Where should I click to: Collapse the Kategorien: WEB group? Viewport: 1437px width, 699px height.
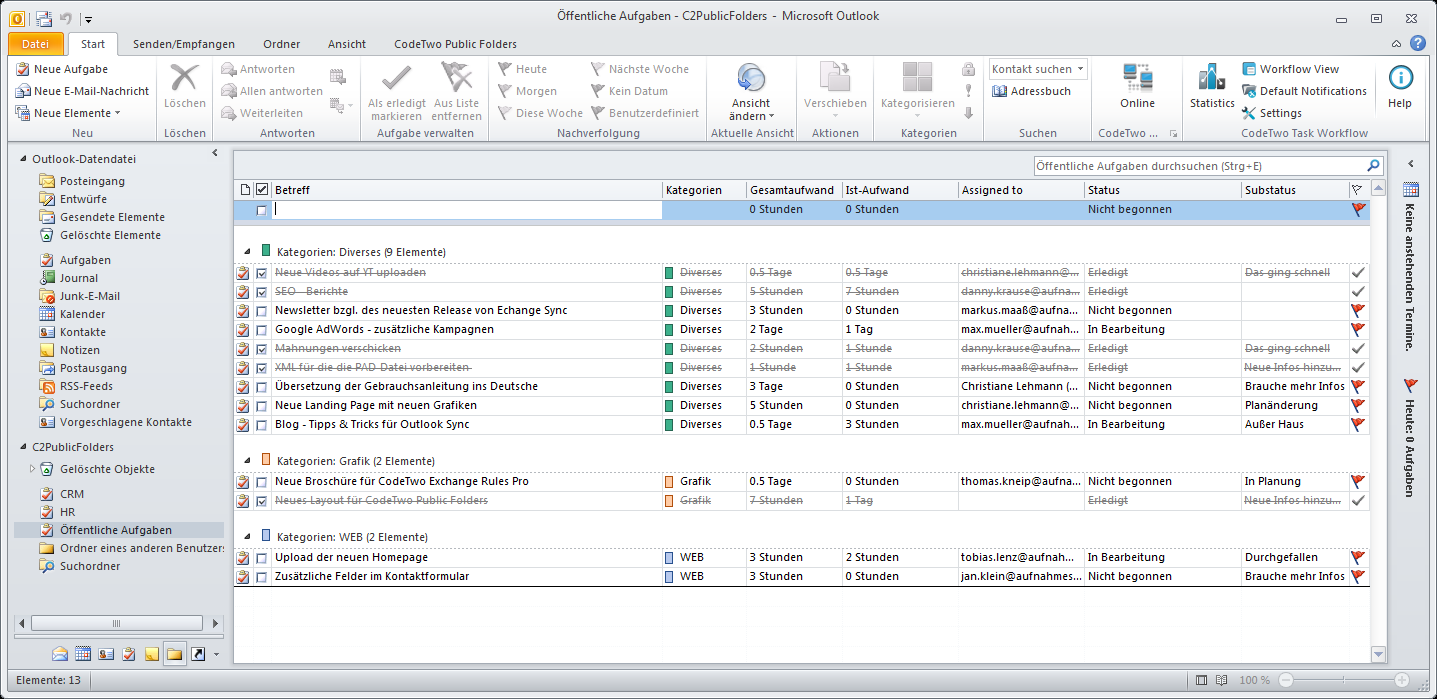tap(246, 536)
